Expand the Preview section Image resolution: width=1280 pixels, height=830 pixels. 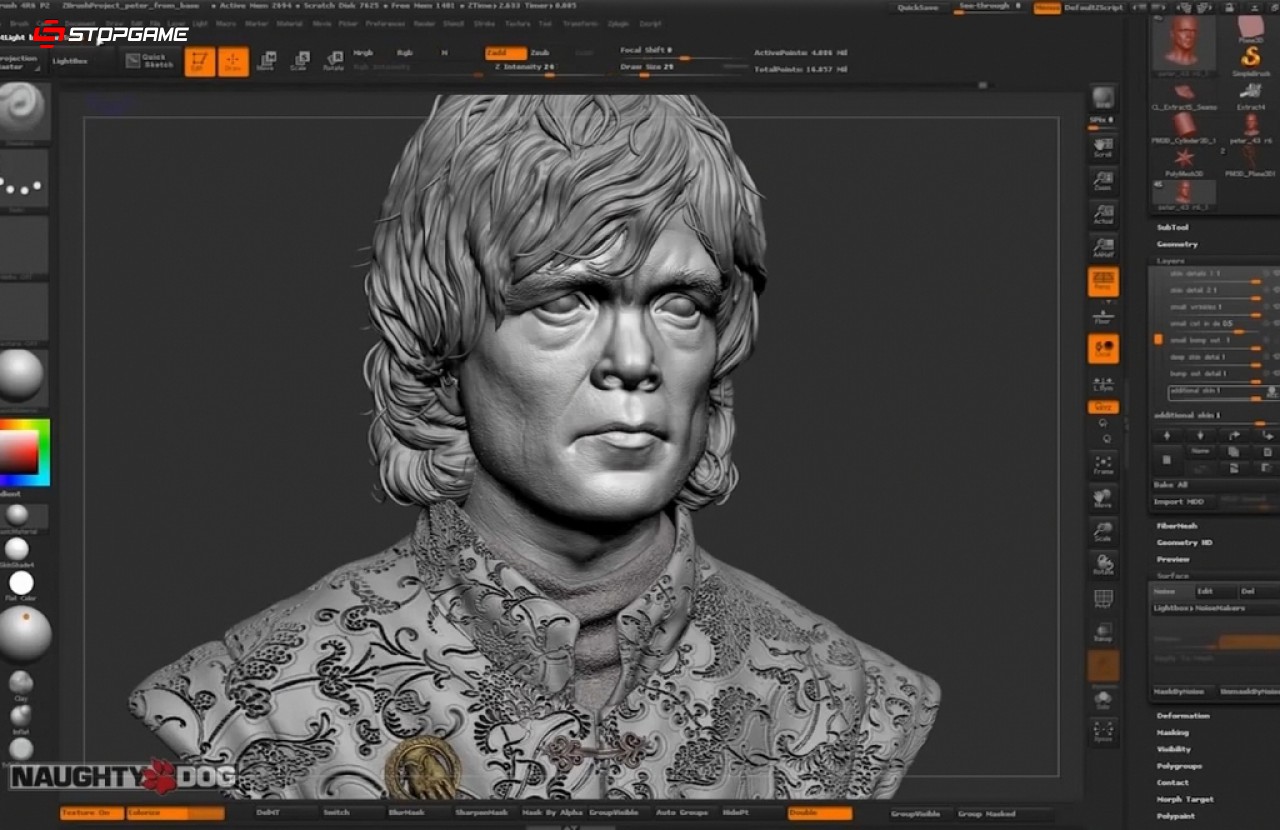tap(1173, 560)
